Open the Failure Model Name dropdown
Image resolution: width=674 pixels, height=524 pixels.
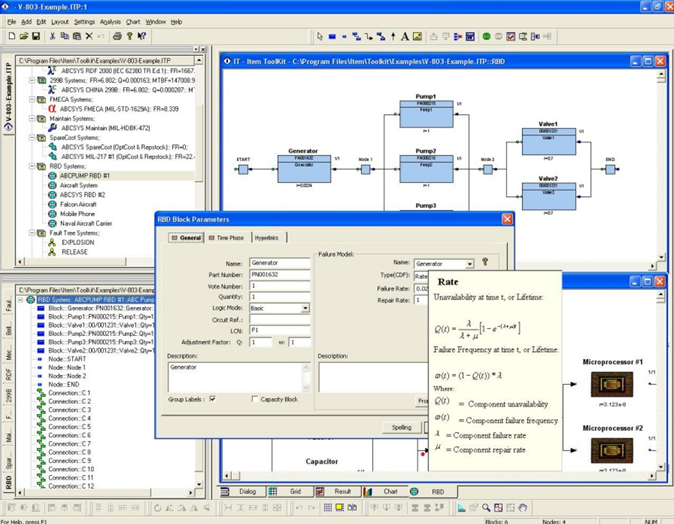point(469,264)
